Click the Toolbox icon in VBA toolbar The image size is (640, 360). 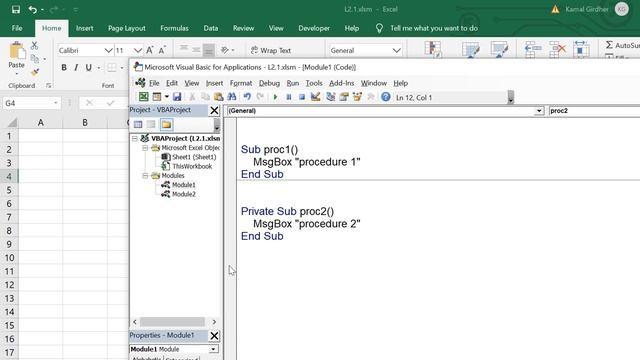click(x=371, y=97)
